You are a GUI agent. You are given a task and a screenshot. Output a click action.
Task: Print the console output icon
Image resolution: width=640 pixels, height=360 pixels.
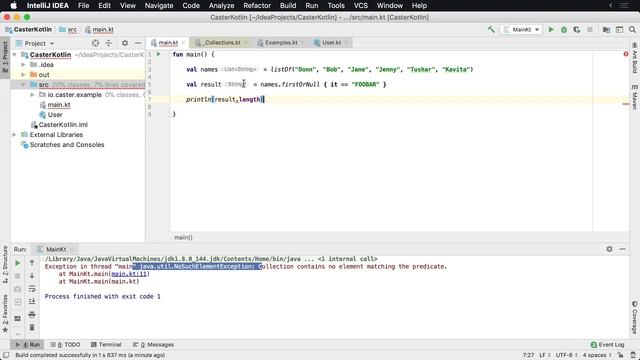click(x=32, y=315)
